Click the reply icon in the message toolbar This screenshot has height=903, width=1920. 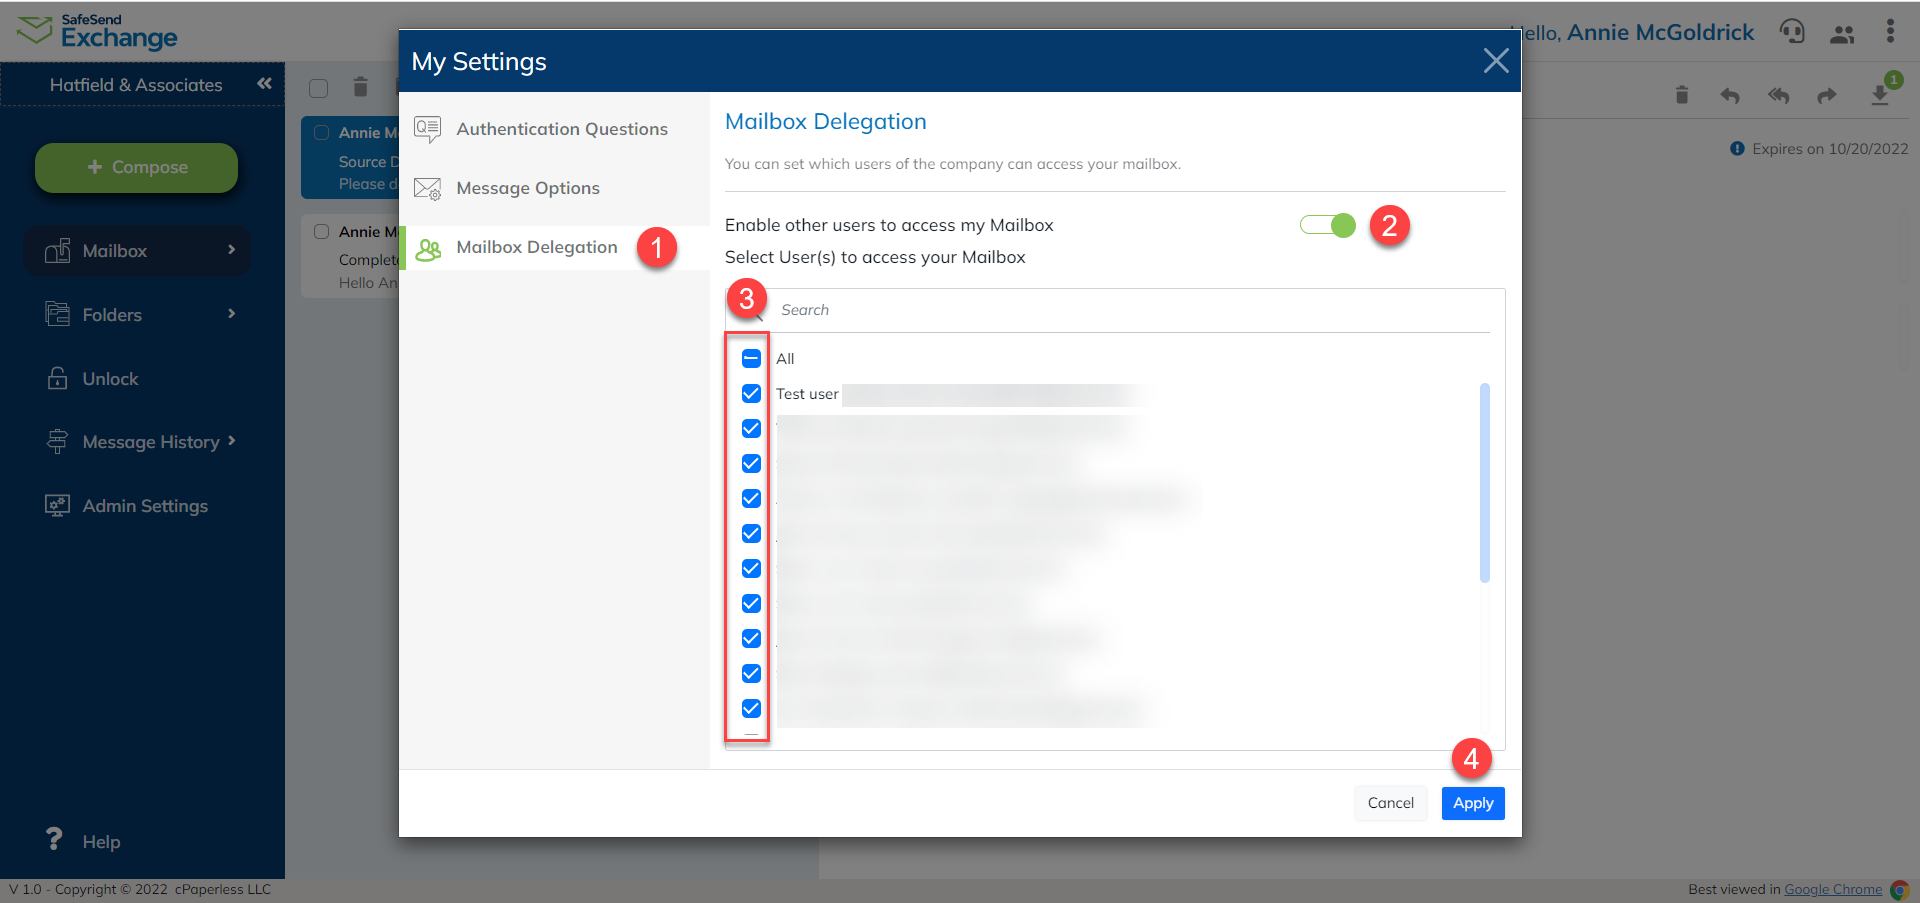pyautogui.click(x=1729, y=95)
